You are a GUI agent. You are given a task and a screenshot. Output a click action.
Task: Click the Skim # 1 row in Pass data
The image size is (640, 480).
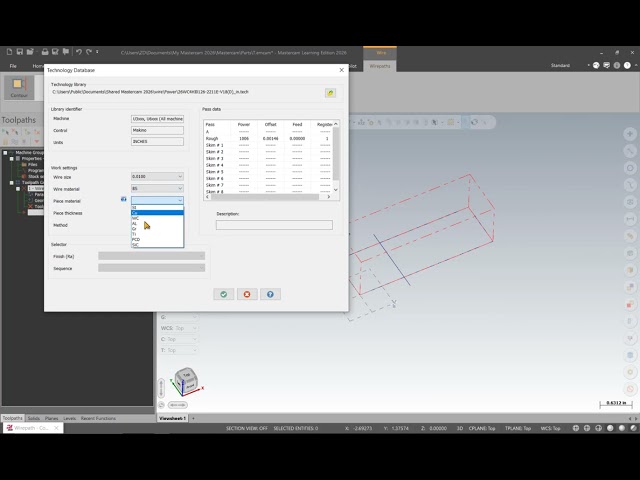[268, 145]
